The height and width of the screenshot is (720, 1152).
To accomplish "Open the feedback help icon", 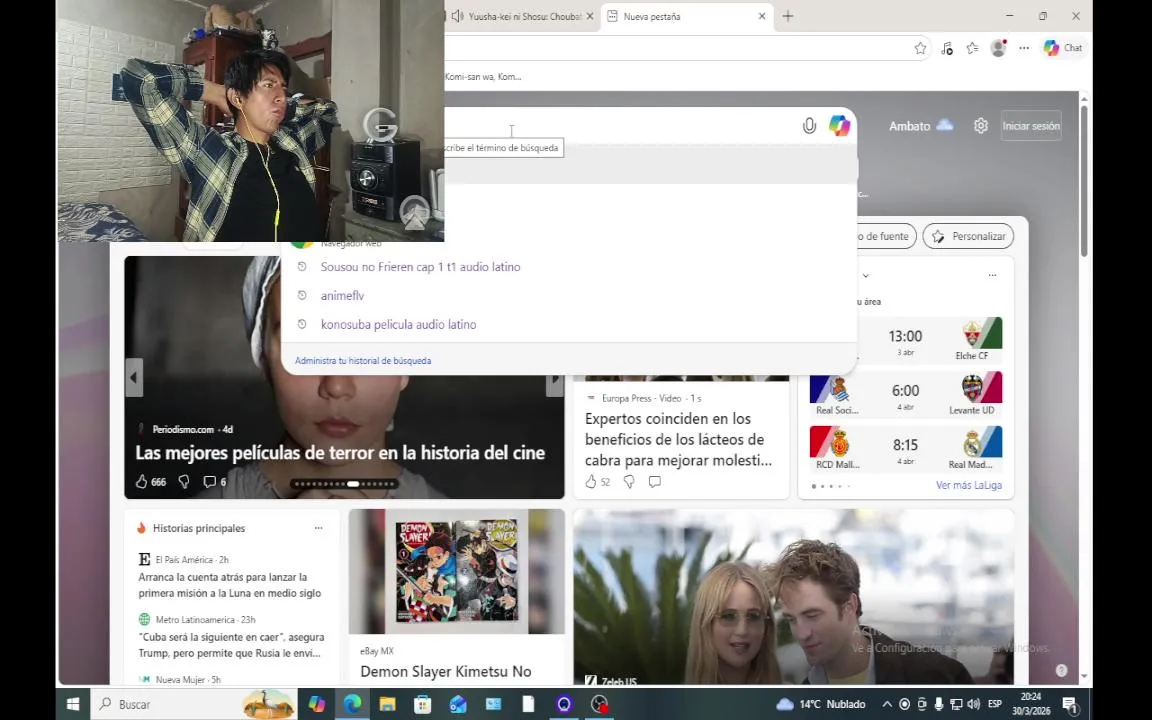I will (1061, 670).
